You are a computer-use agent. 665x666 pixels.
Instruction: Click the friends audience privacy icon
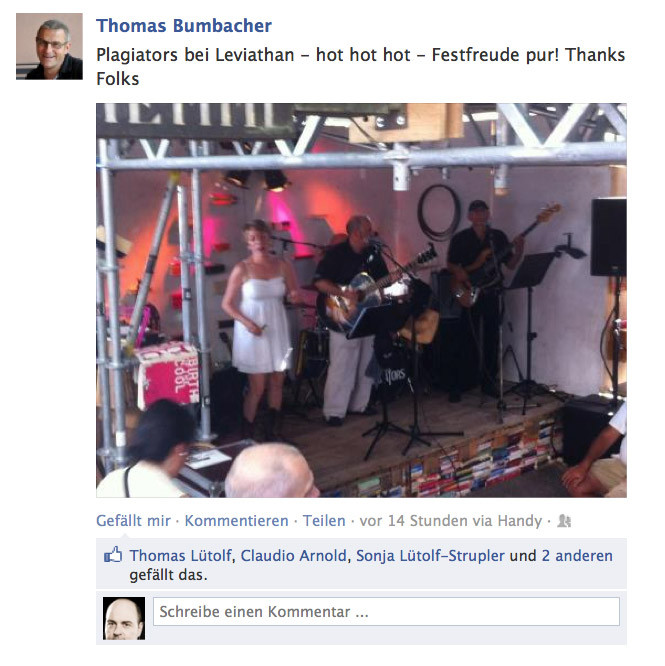564,520
